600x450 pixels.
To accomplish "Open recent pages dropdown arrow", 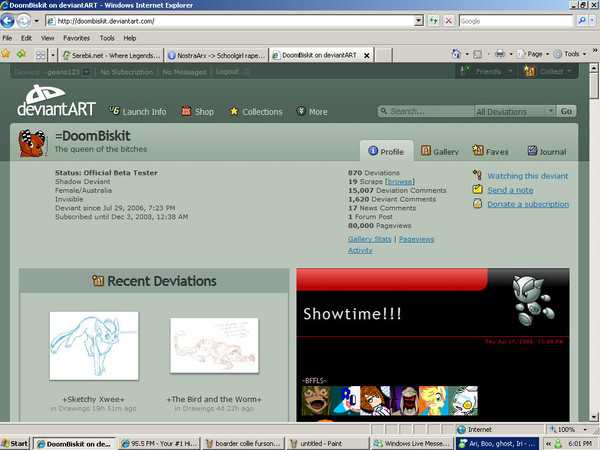I will click(37, 21).
